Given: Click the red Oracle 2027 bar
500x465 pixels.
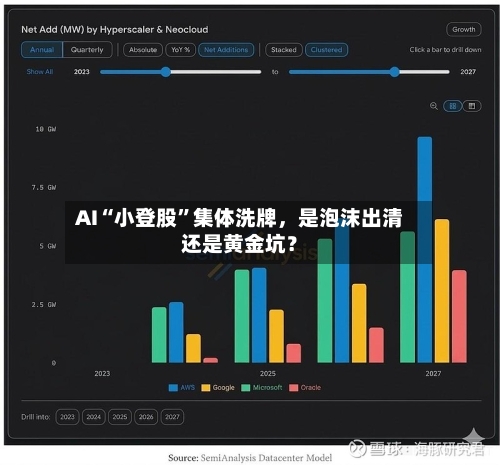Looking at the screenshot, I should tap(459, 316).
